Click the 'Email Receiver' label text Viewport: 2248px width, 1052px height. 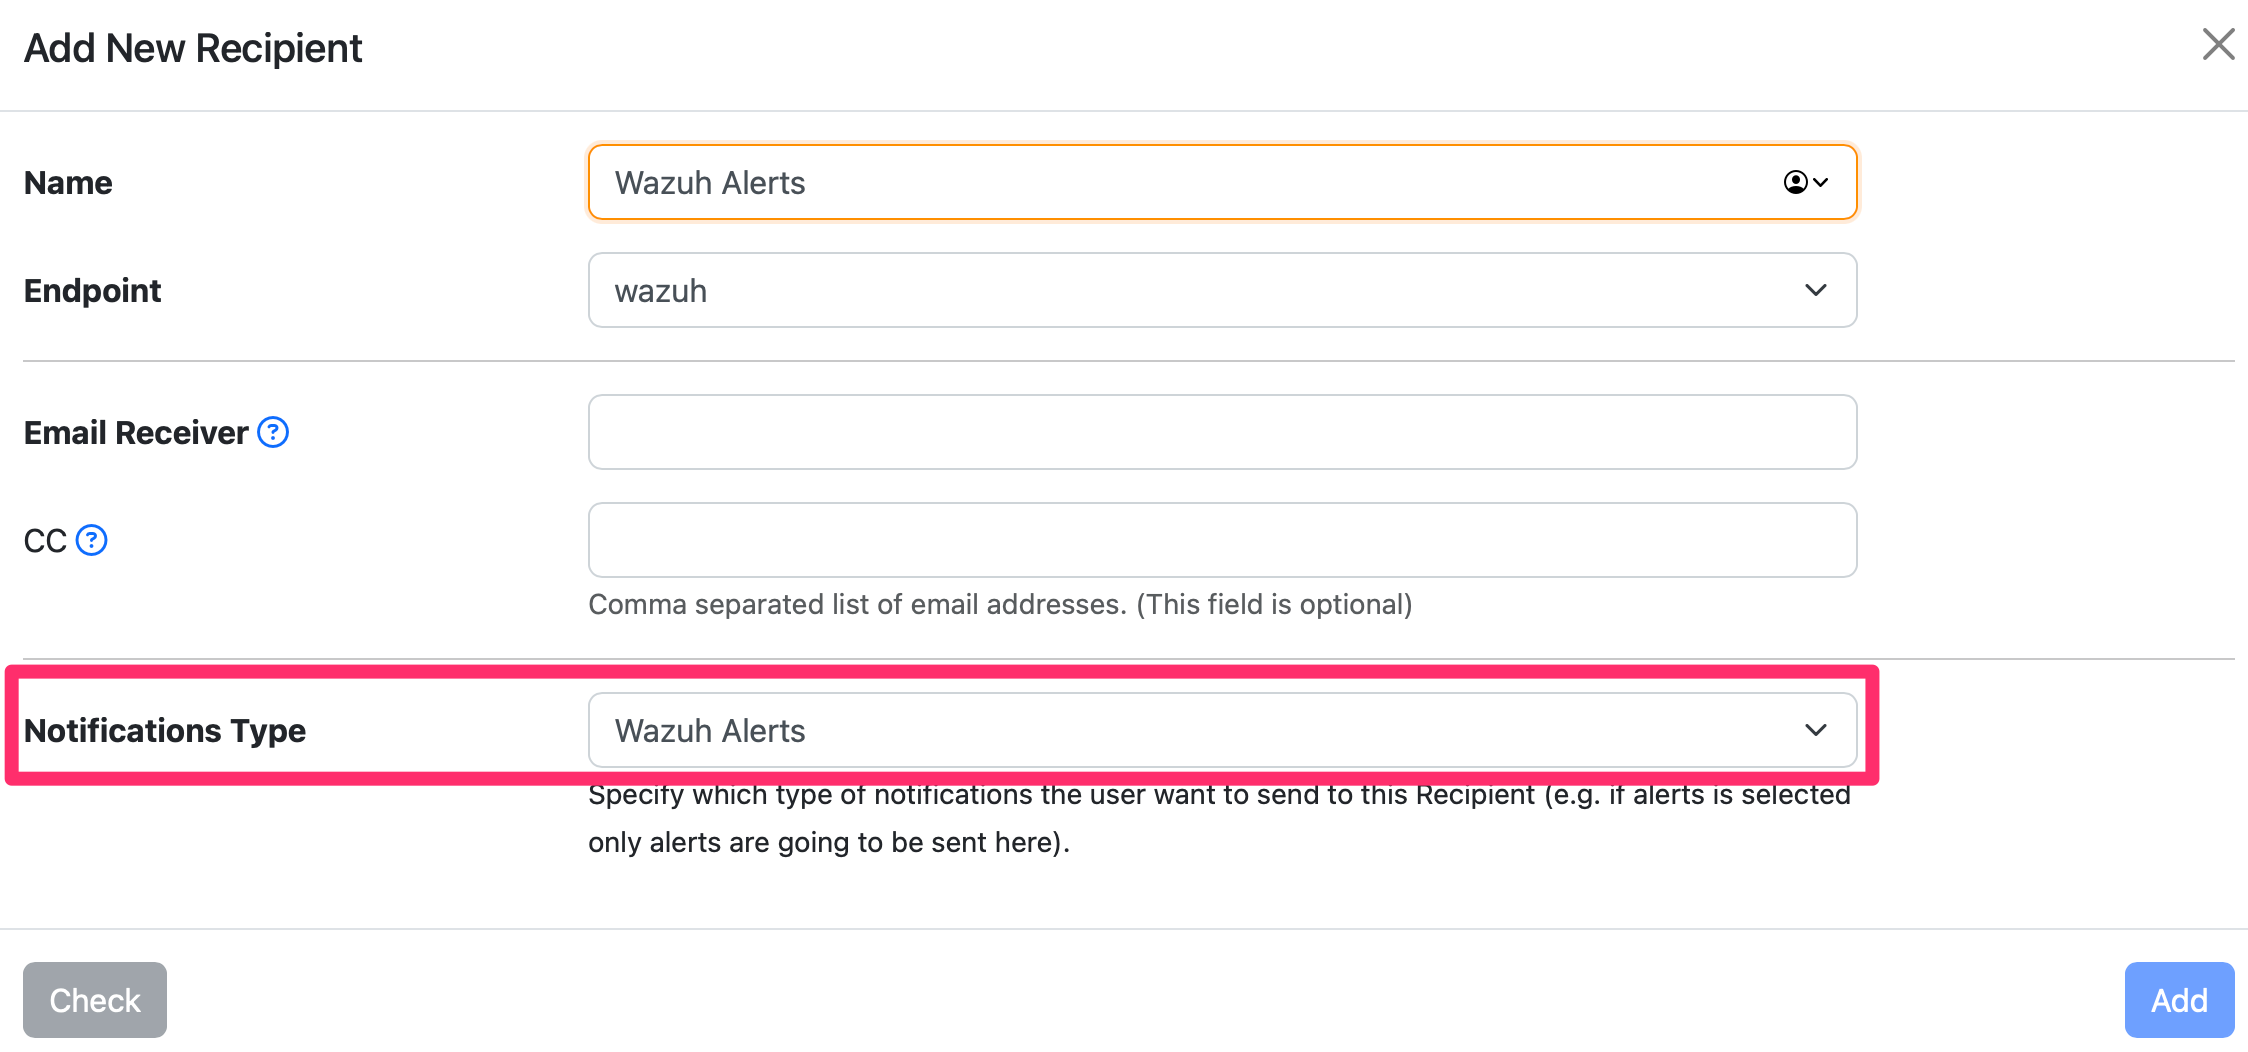(x=136, y=433)
